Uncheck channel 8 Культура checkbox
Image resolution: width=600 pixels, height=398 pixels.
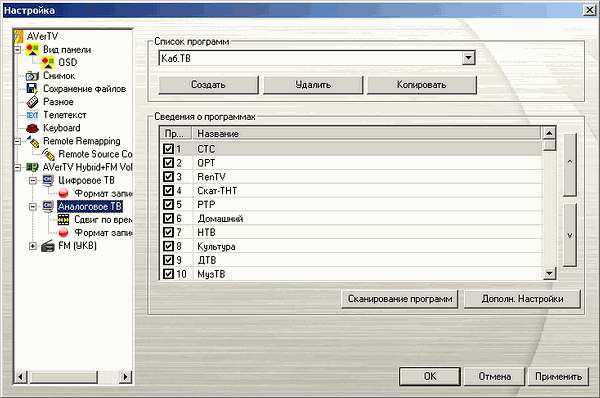pos(168,246)
